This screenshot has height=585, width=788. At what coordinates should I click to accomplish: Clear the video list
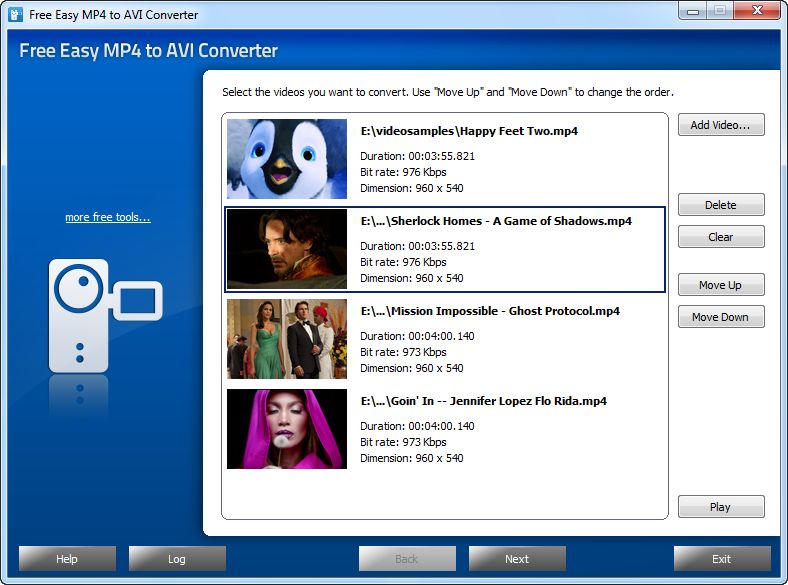pos(721,237)
